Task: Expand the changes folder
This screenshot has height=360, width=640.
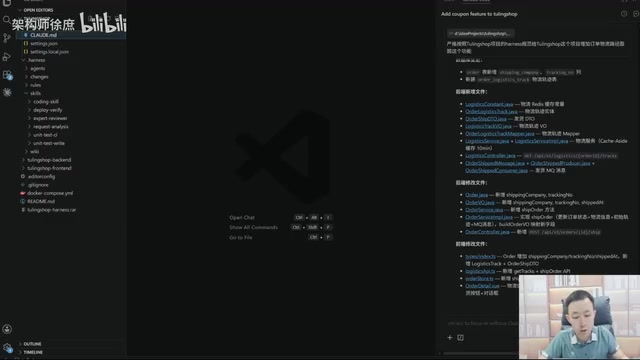Action: [27, 77]
